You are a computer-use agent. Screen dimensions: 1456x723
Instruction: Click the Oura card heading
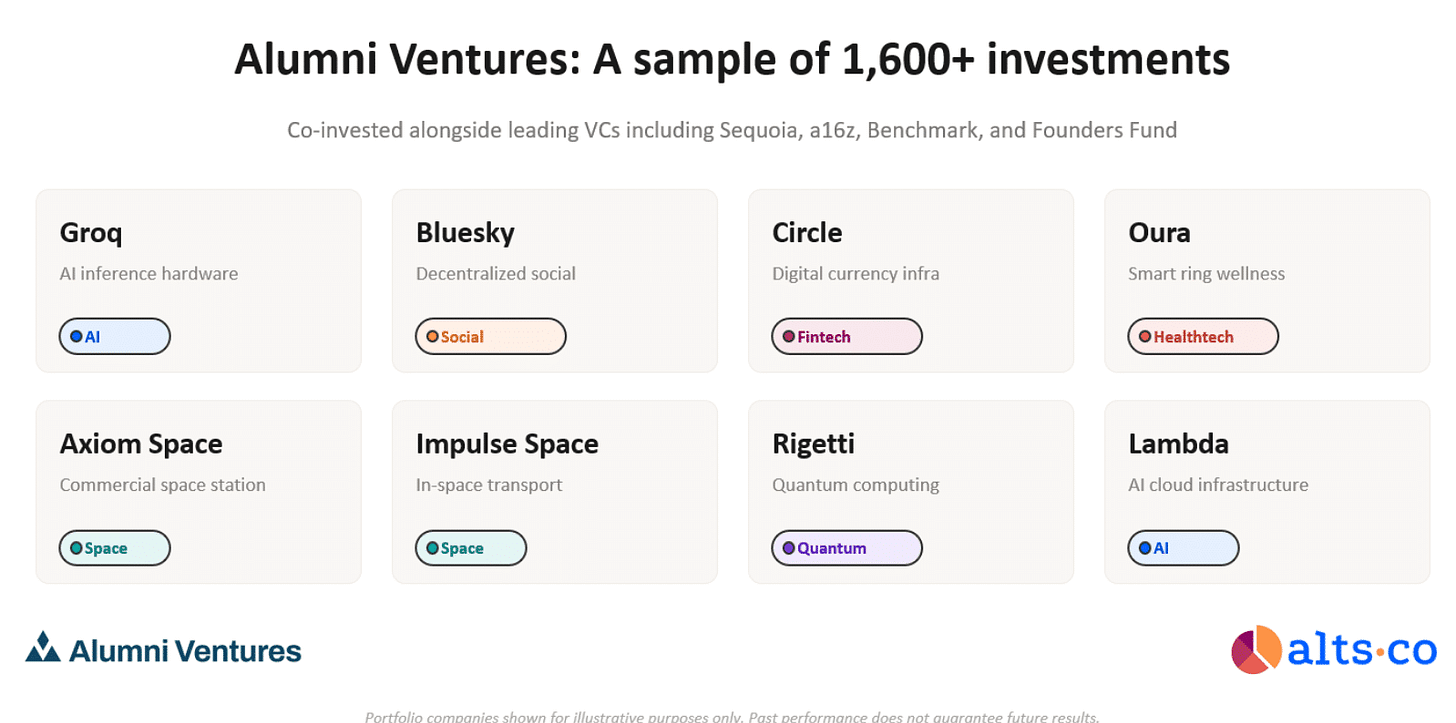click(1159, 233)
